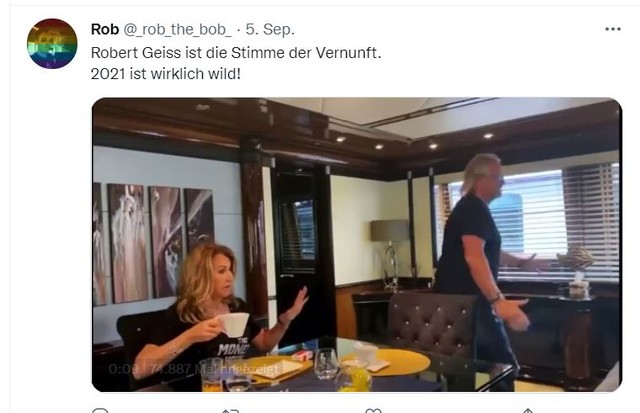Image resolution: width=640 pixels, height=413 pixels.
Task: Click the retweet icon below the video
Action: click(231, 411)
